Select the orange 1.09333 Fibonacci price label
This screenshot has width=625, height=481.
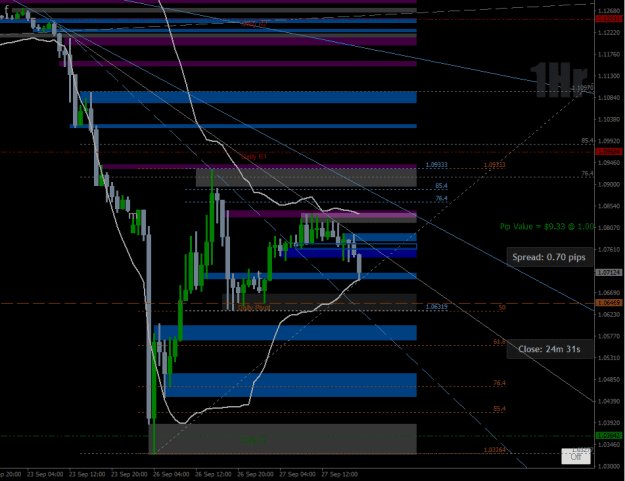495,165
